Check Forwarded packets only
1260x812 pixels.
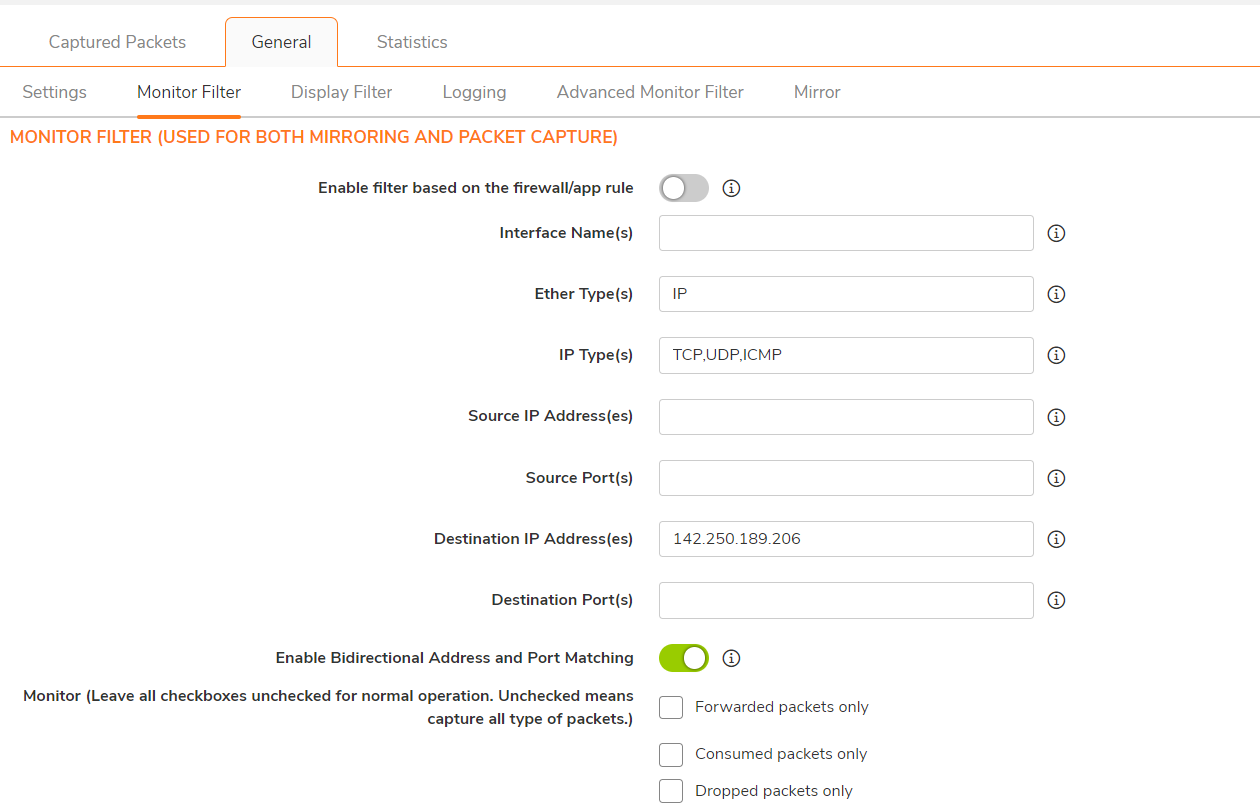pyautogui.click(x=671, y=707)
